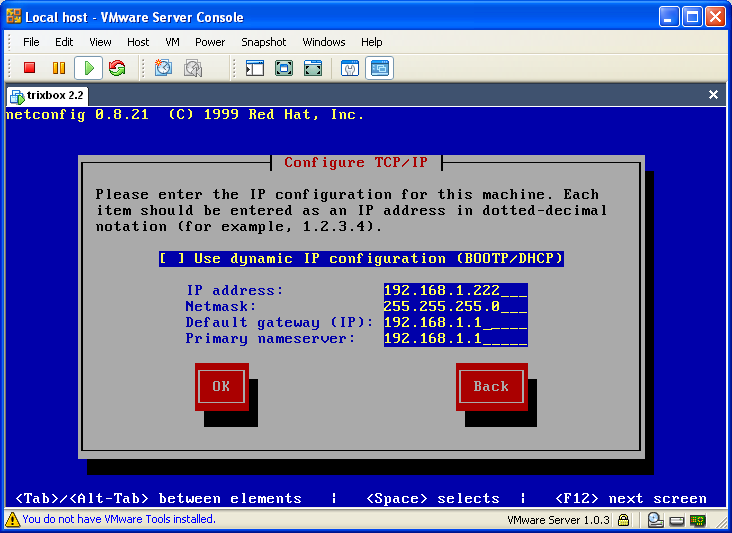The height and width of the screenshot is (533, 732).
Task: Open the Power menu
Action: coord(210,42)
